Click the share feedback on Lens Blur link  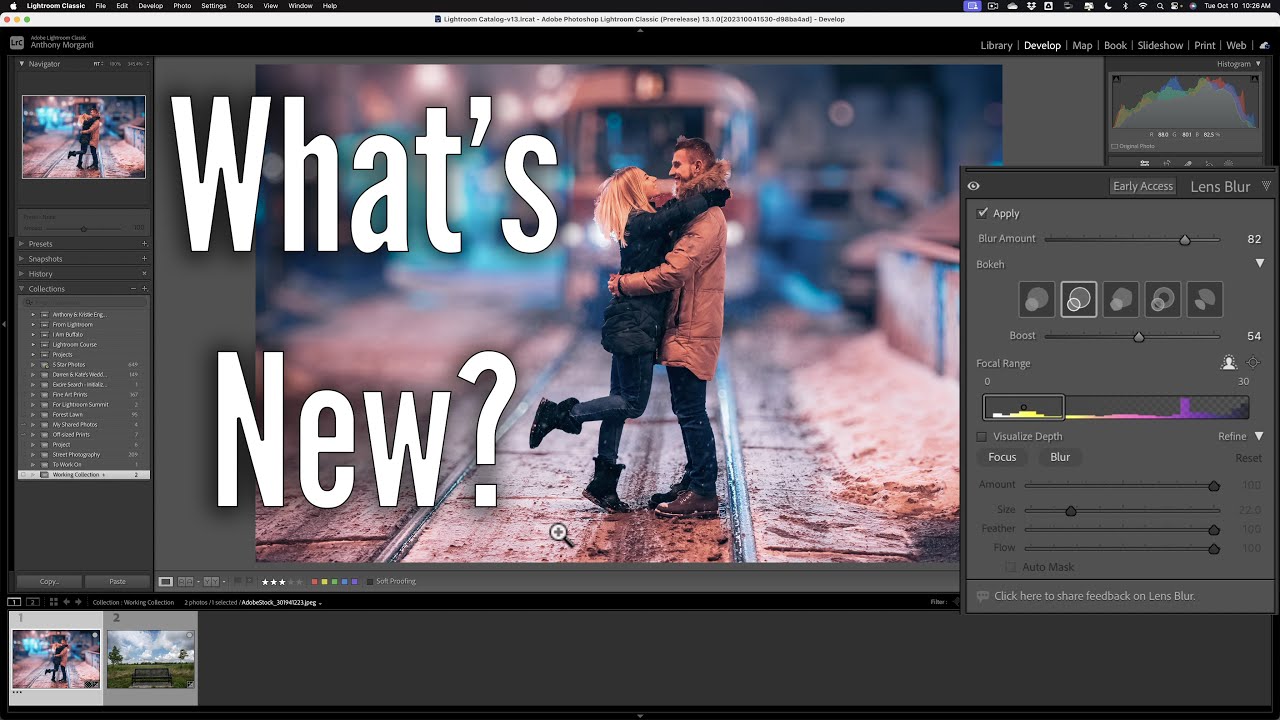click(x=1094, y=596)
